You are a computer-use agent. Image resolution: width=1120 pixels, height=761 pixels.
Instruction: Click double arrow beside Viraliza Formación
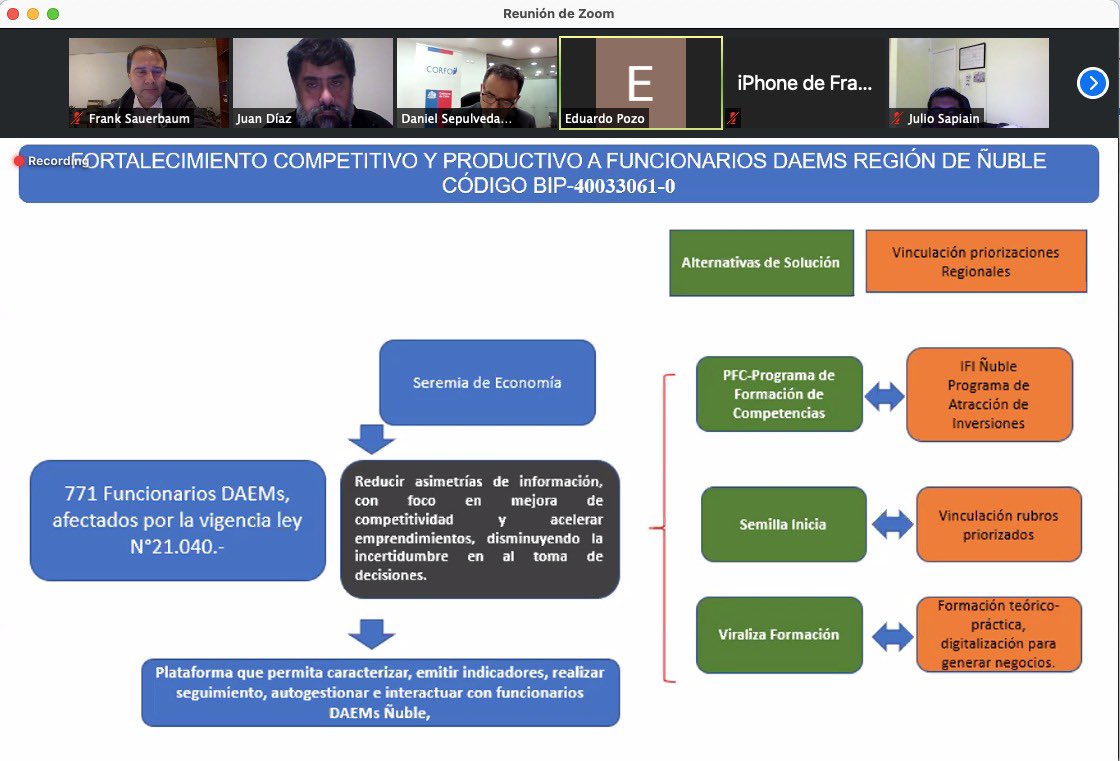click(892, 637)
